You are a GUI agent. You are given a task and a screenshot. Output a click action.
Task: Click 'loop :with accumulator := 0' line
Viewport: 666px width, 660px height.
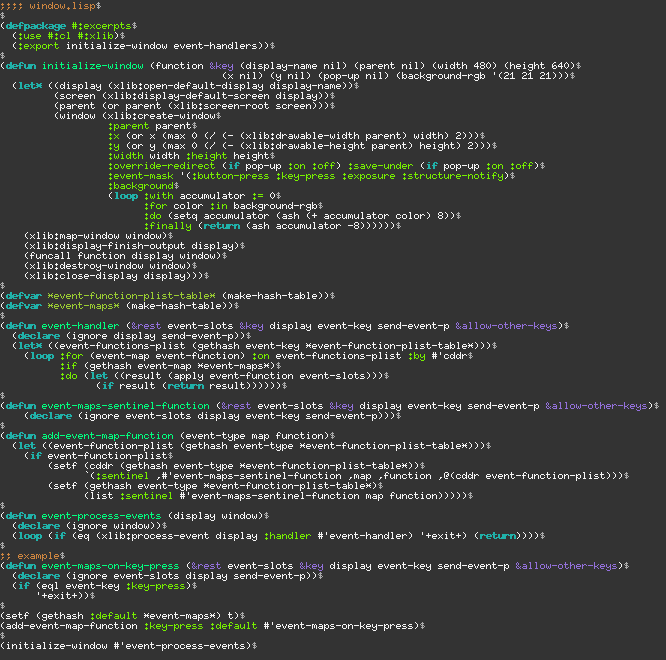(x=195, y=196)
